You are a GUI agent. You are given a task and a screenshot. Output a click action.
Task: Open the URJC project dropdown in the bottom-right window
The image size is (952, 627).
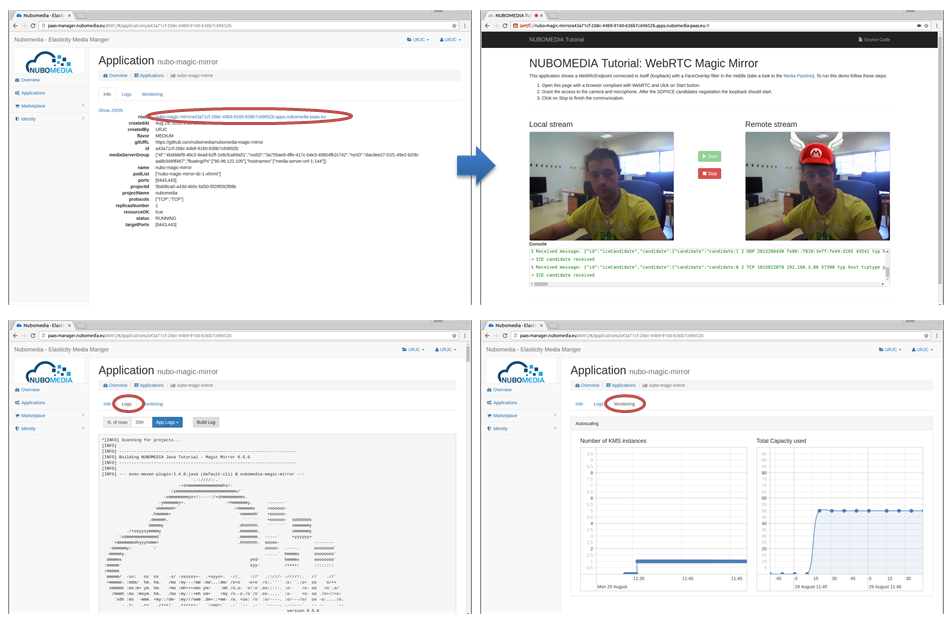coord(890,350)
